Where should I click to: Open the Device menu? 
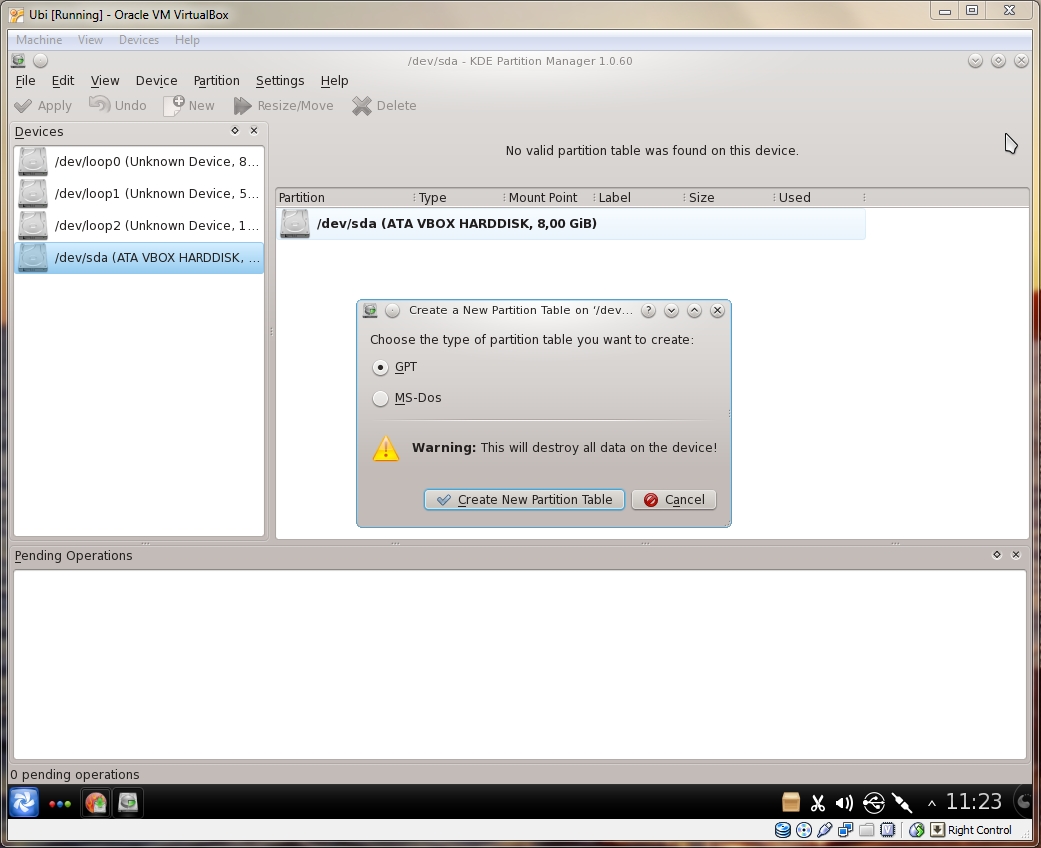click(157, 80)
